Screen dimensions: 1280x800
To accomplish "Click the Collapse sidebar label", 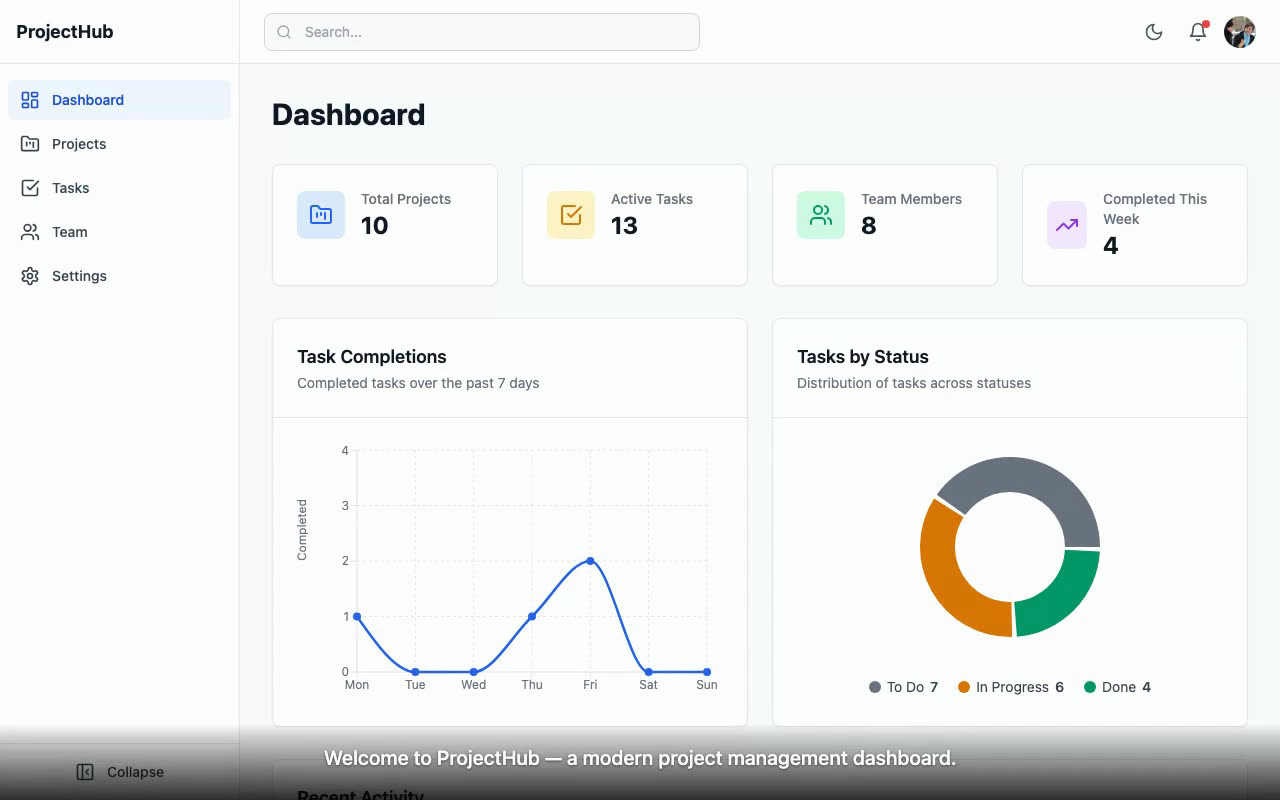I will (x=135, y=772).
